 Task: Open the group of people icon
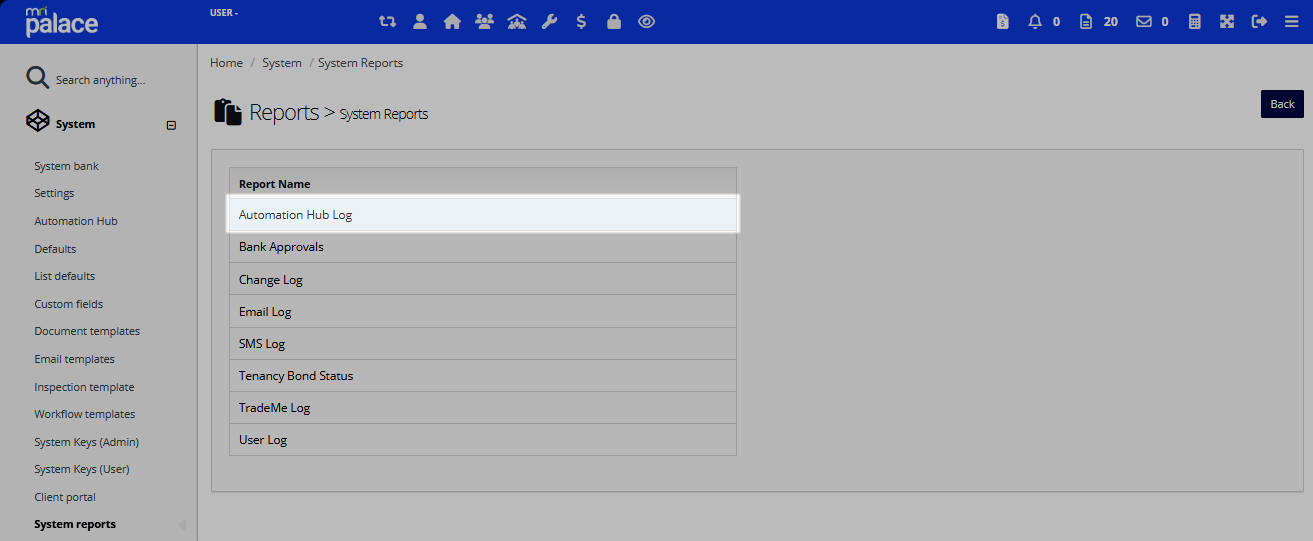(x=484, y=21)
